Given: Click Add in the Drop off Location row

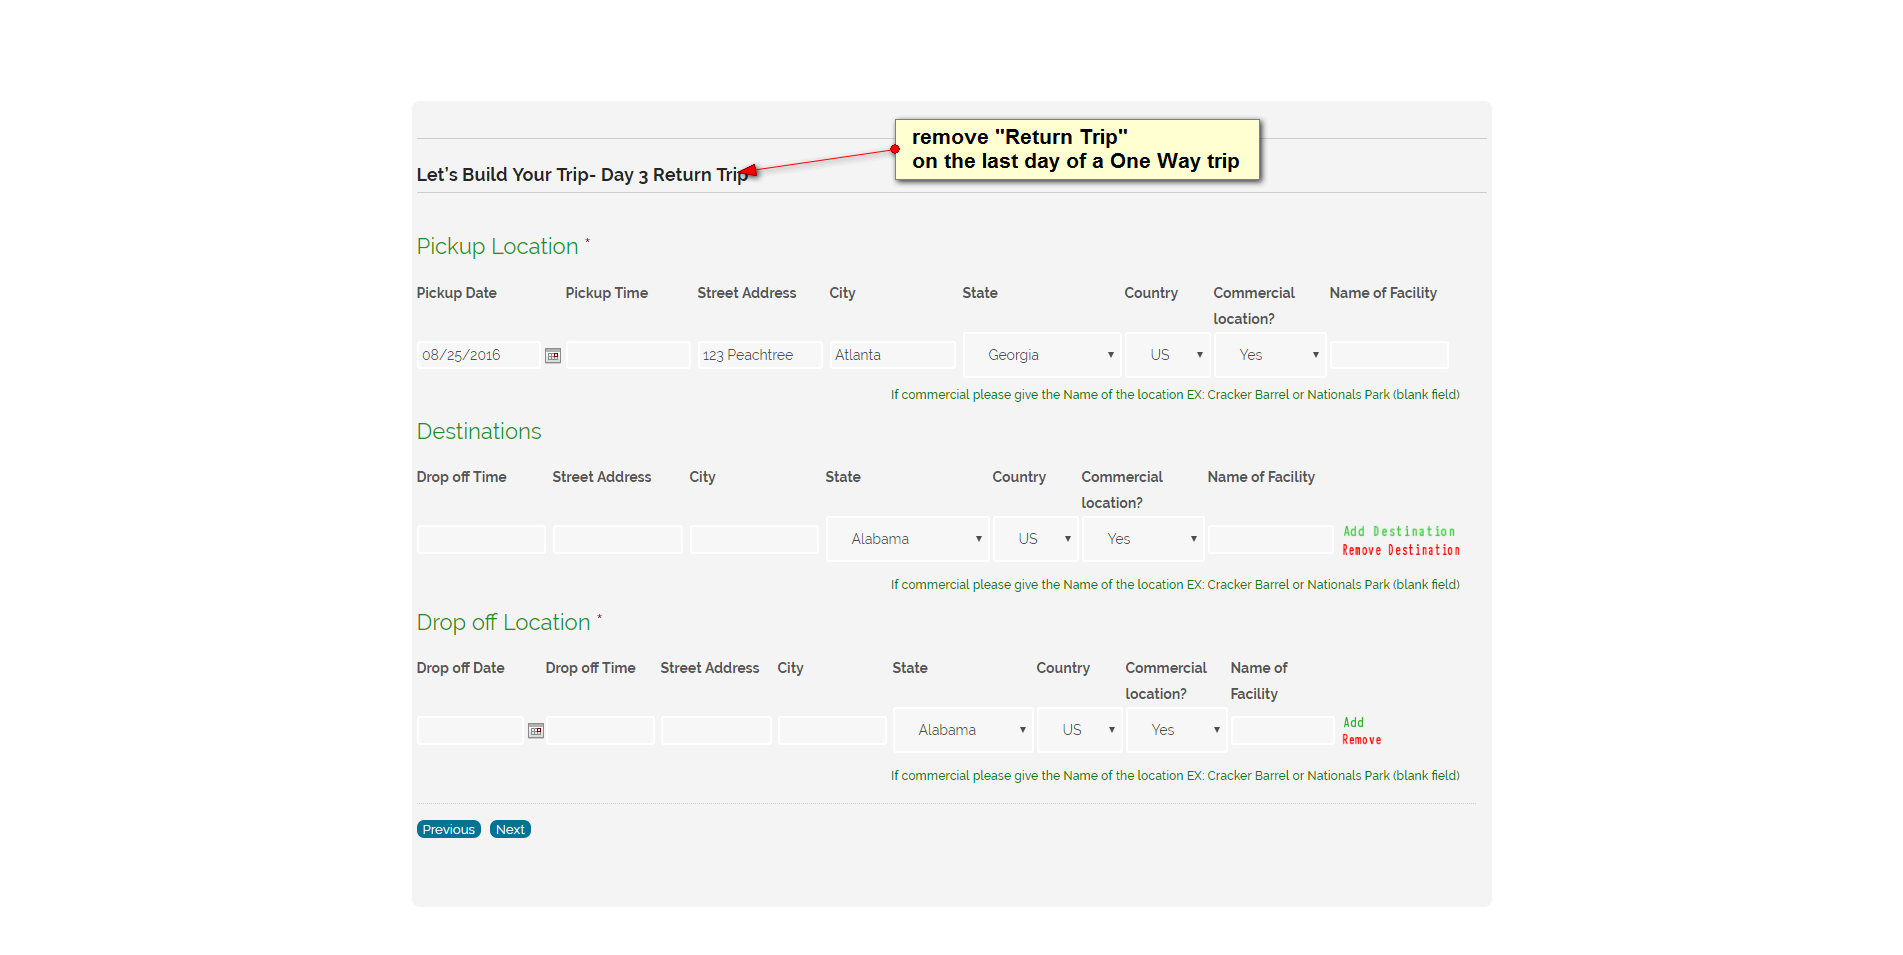Looking at the screenshot, I should 1353,723.
